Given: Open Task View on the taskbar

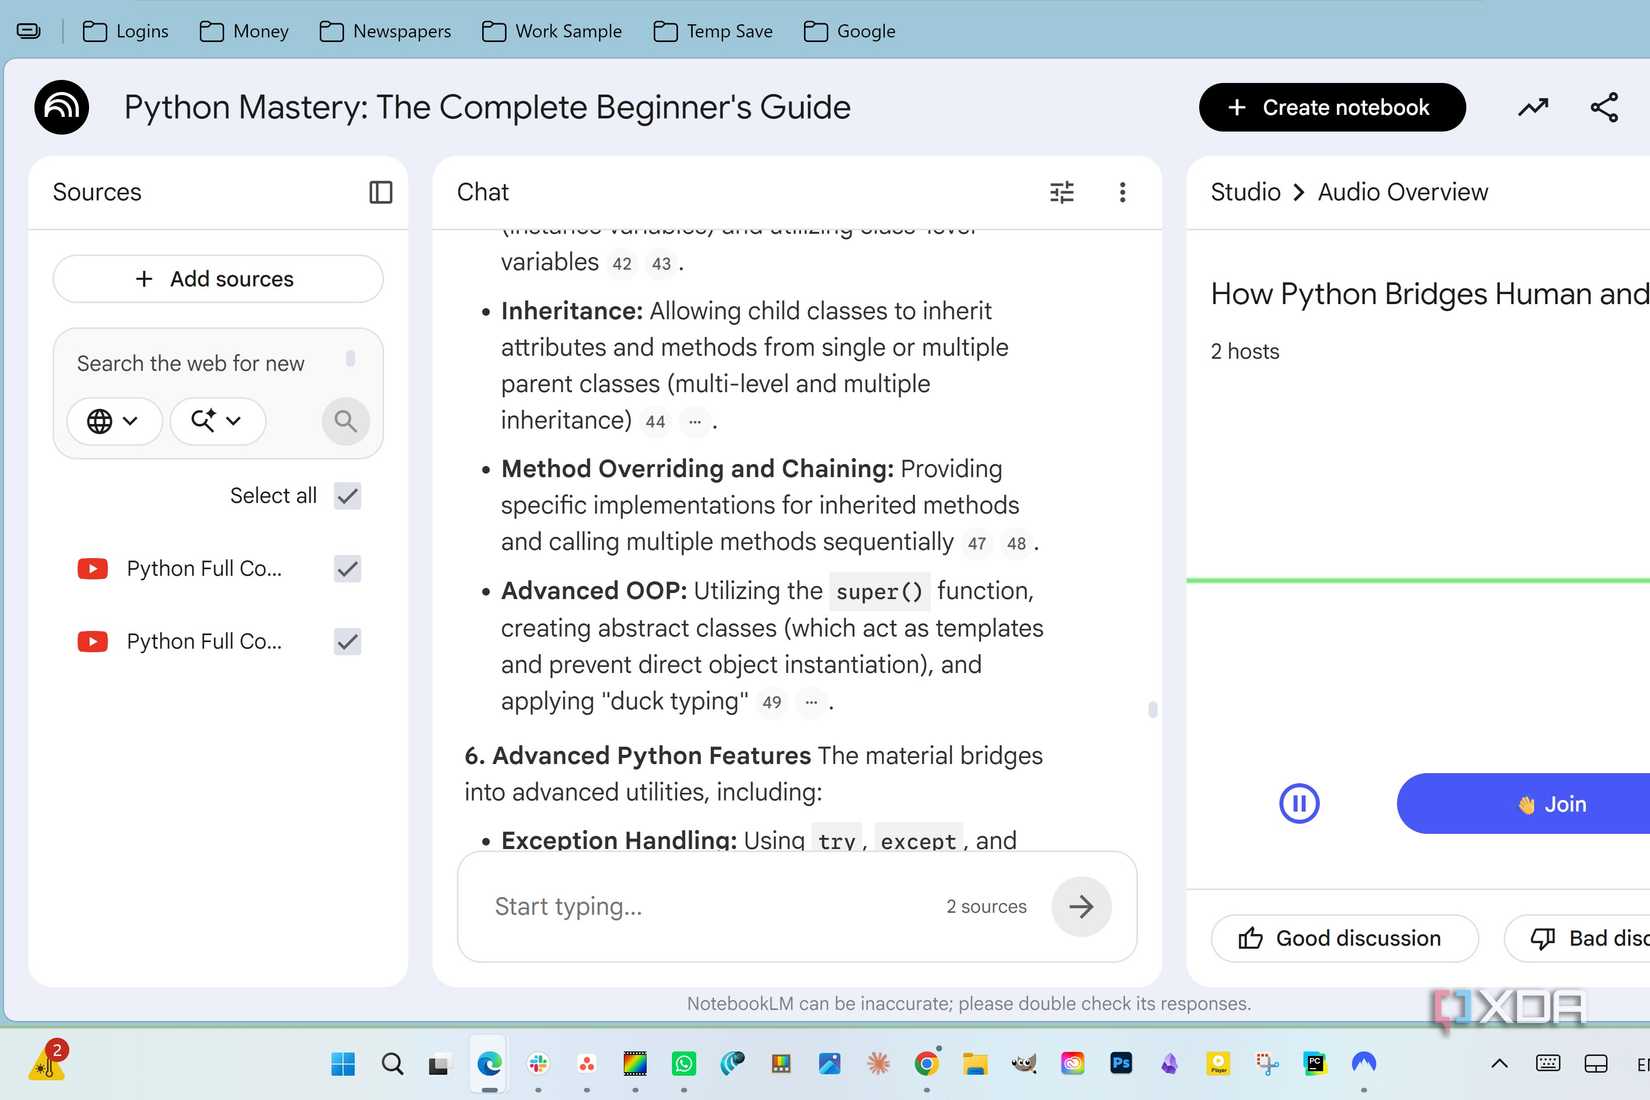Looking at the screenshot, I should [x=438, y=1065].
